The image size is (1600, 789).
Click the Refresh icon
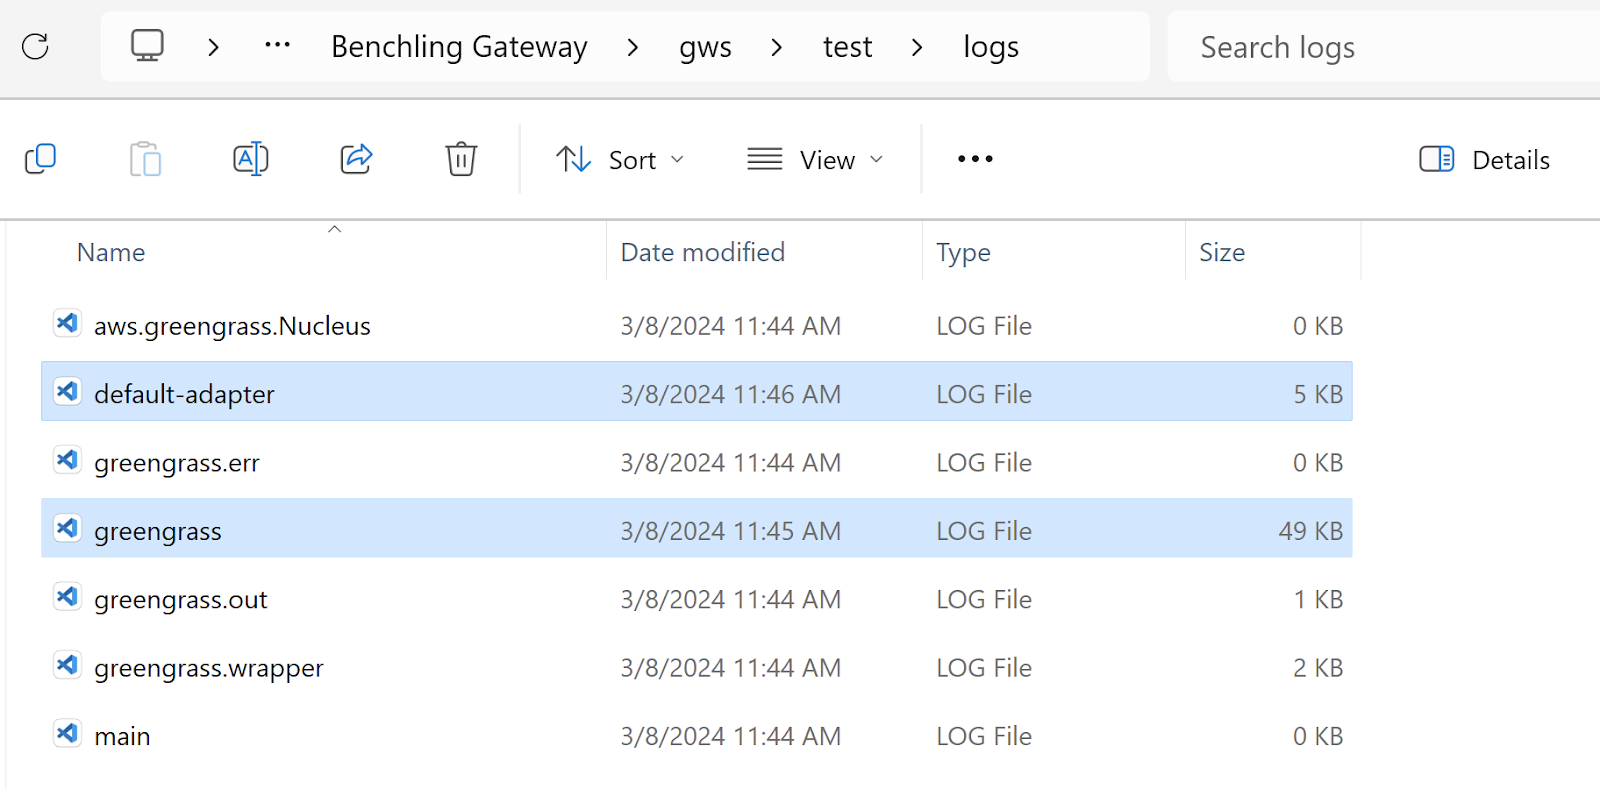tap(36, 46)
